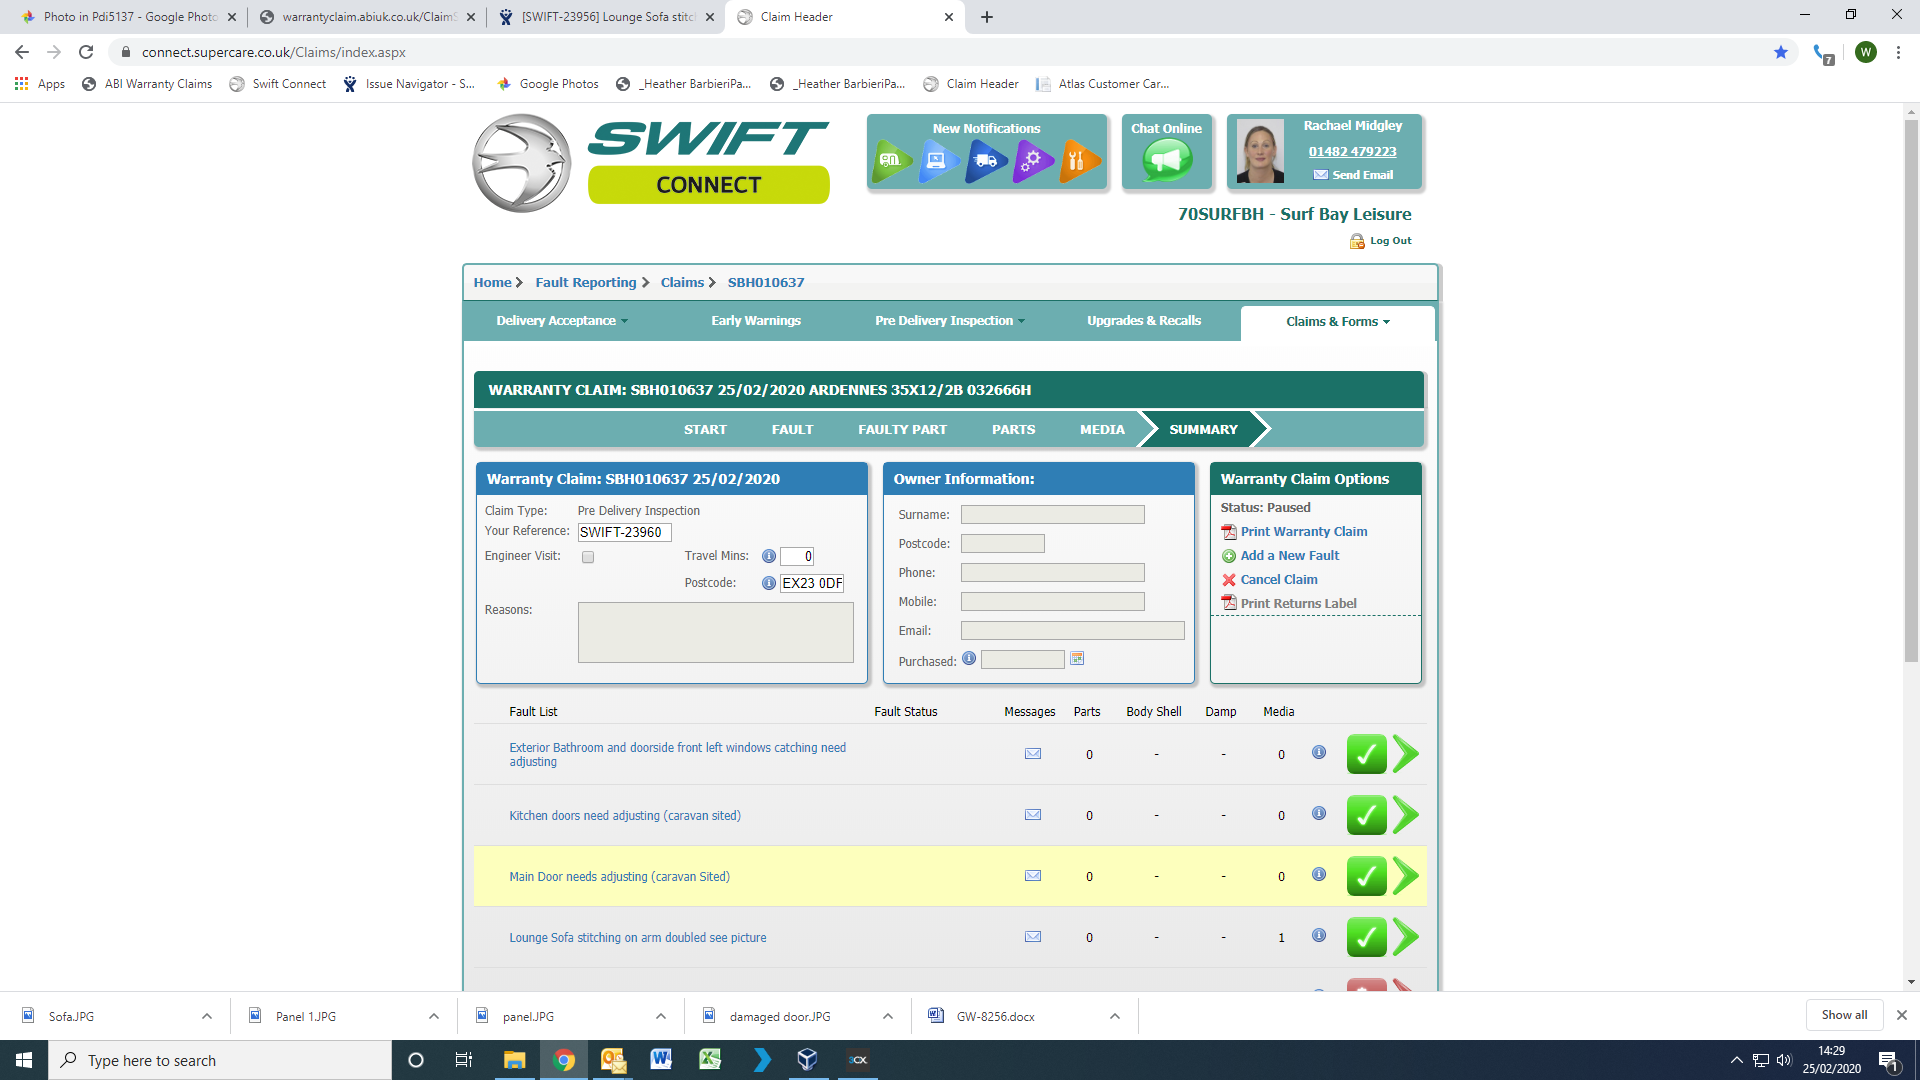
Task: Open Excel from the Windows taskbar
Action: pyautogui.click(x=710, y=1060)
